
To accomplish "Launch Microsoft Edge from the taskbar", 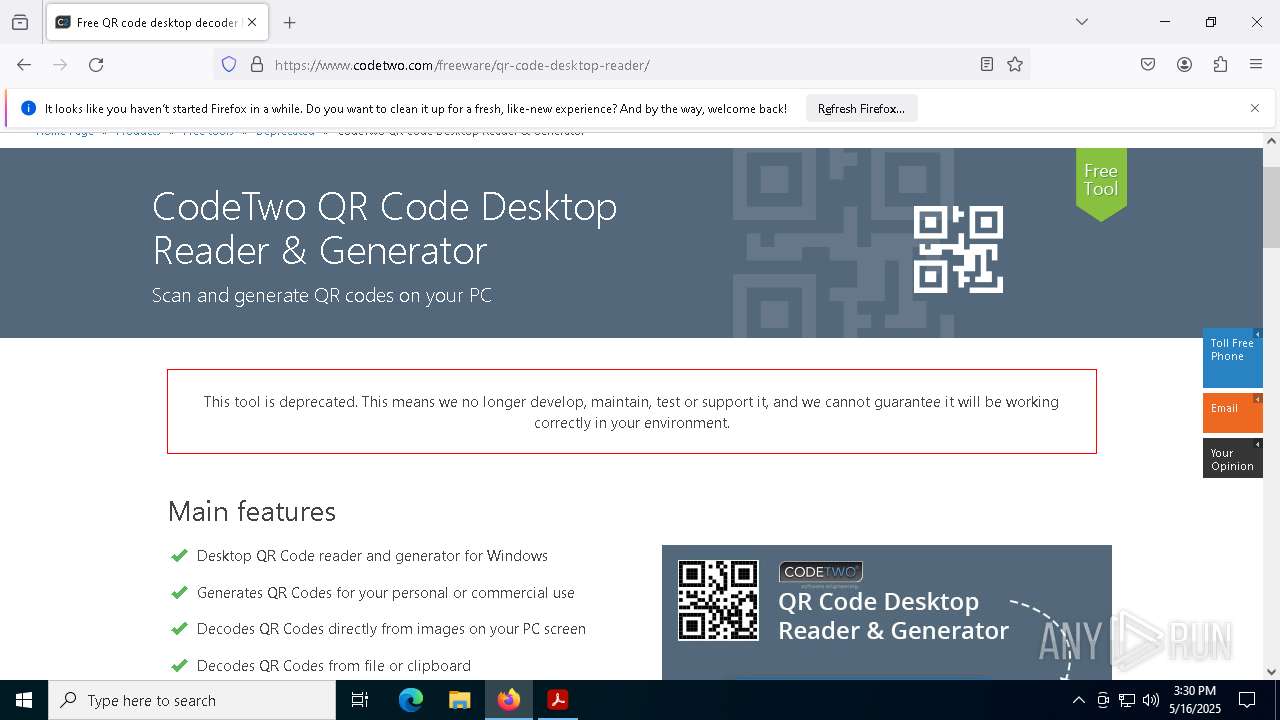I will click(411, 700).
